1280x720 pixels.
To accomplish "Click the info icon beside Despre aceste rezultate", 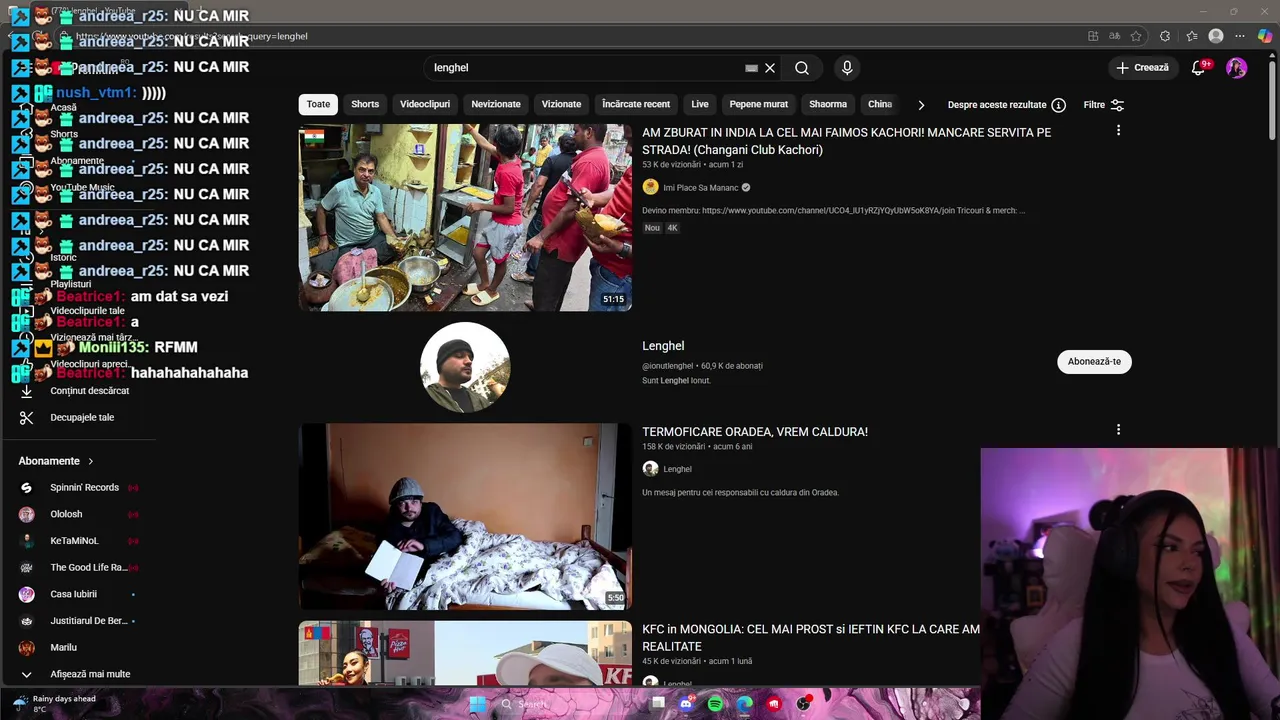I will click(1058, 105).
